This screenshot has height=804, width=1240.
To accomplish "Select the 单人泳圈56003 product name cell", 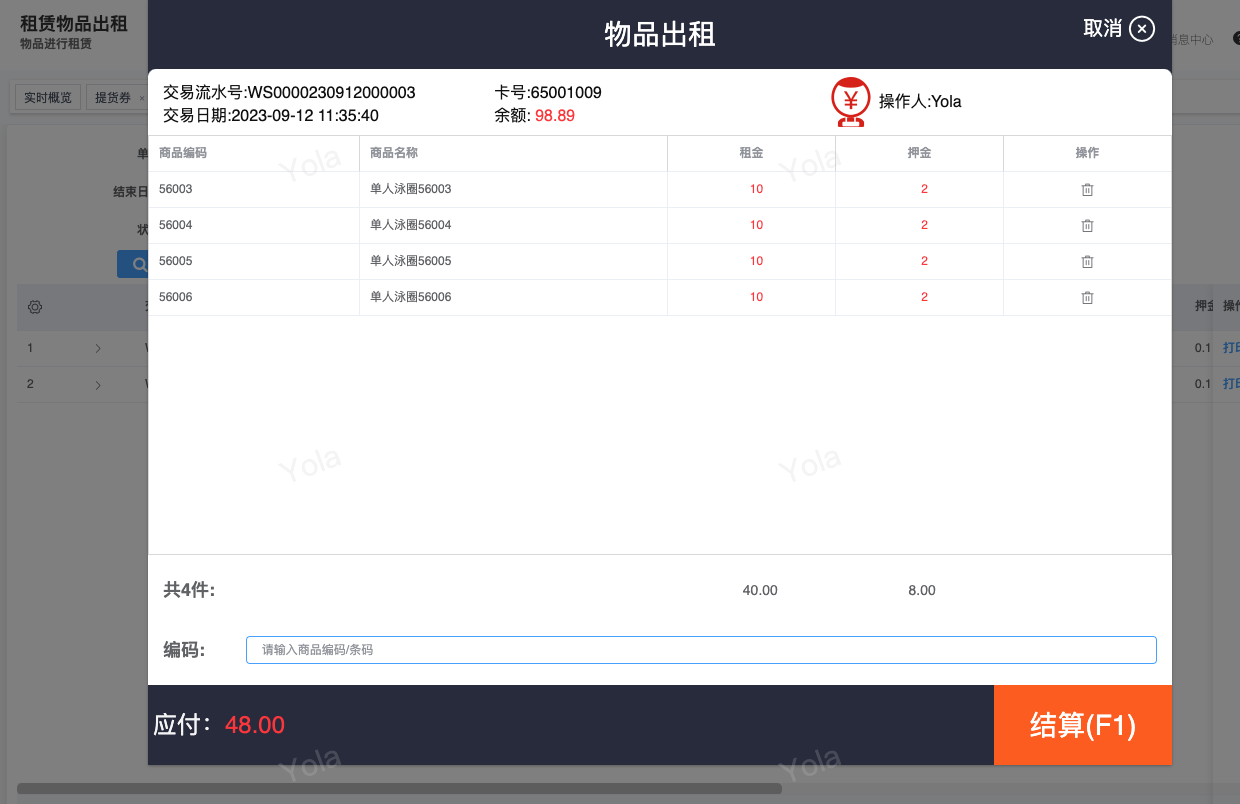I will pyautogui.click(x=411, y=189).
